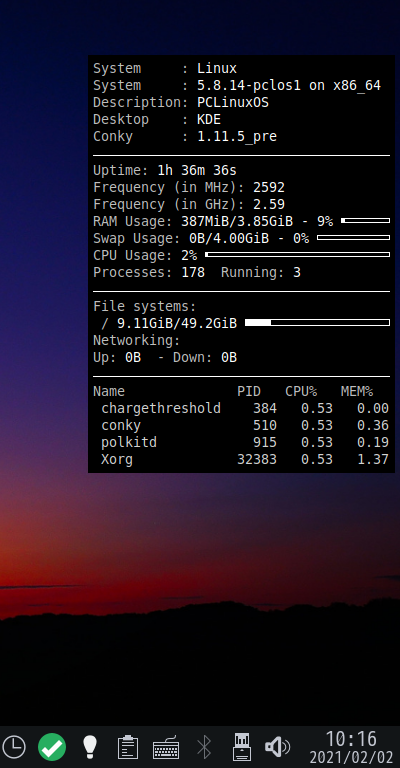
Task: Select the conky process name
Action: click(x=121, y=425)
